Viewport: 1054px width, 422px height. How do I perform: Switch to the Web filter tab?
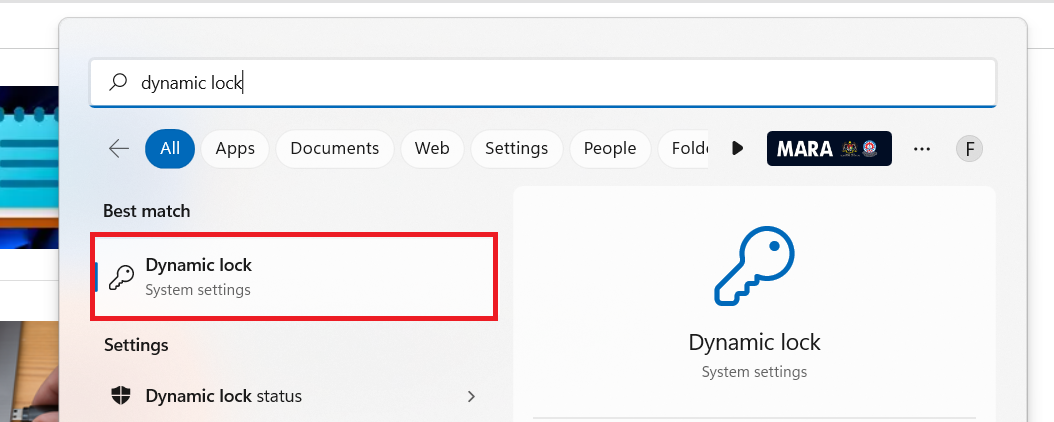point(432,148)
